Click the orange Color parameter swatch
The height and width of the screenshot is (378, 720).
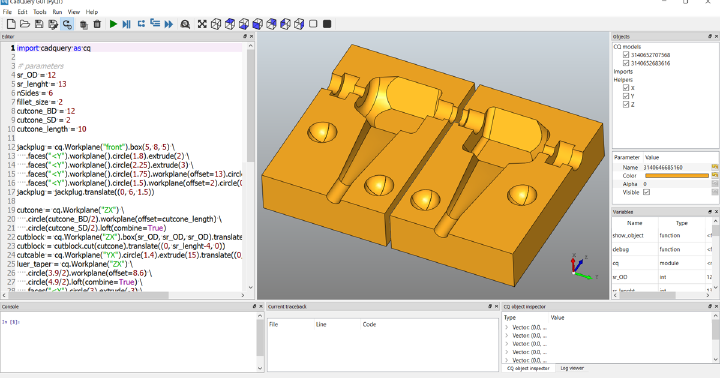point(677,175)
